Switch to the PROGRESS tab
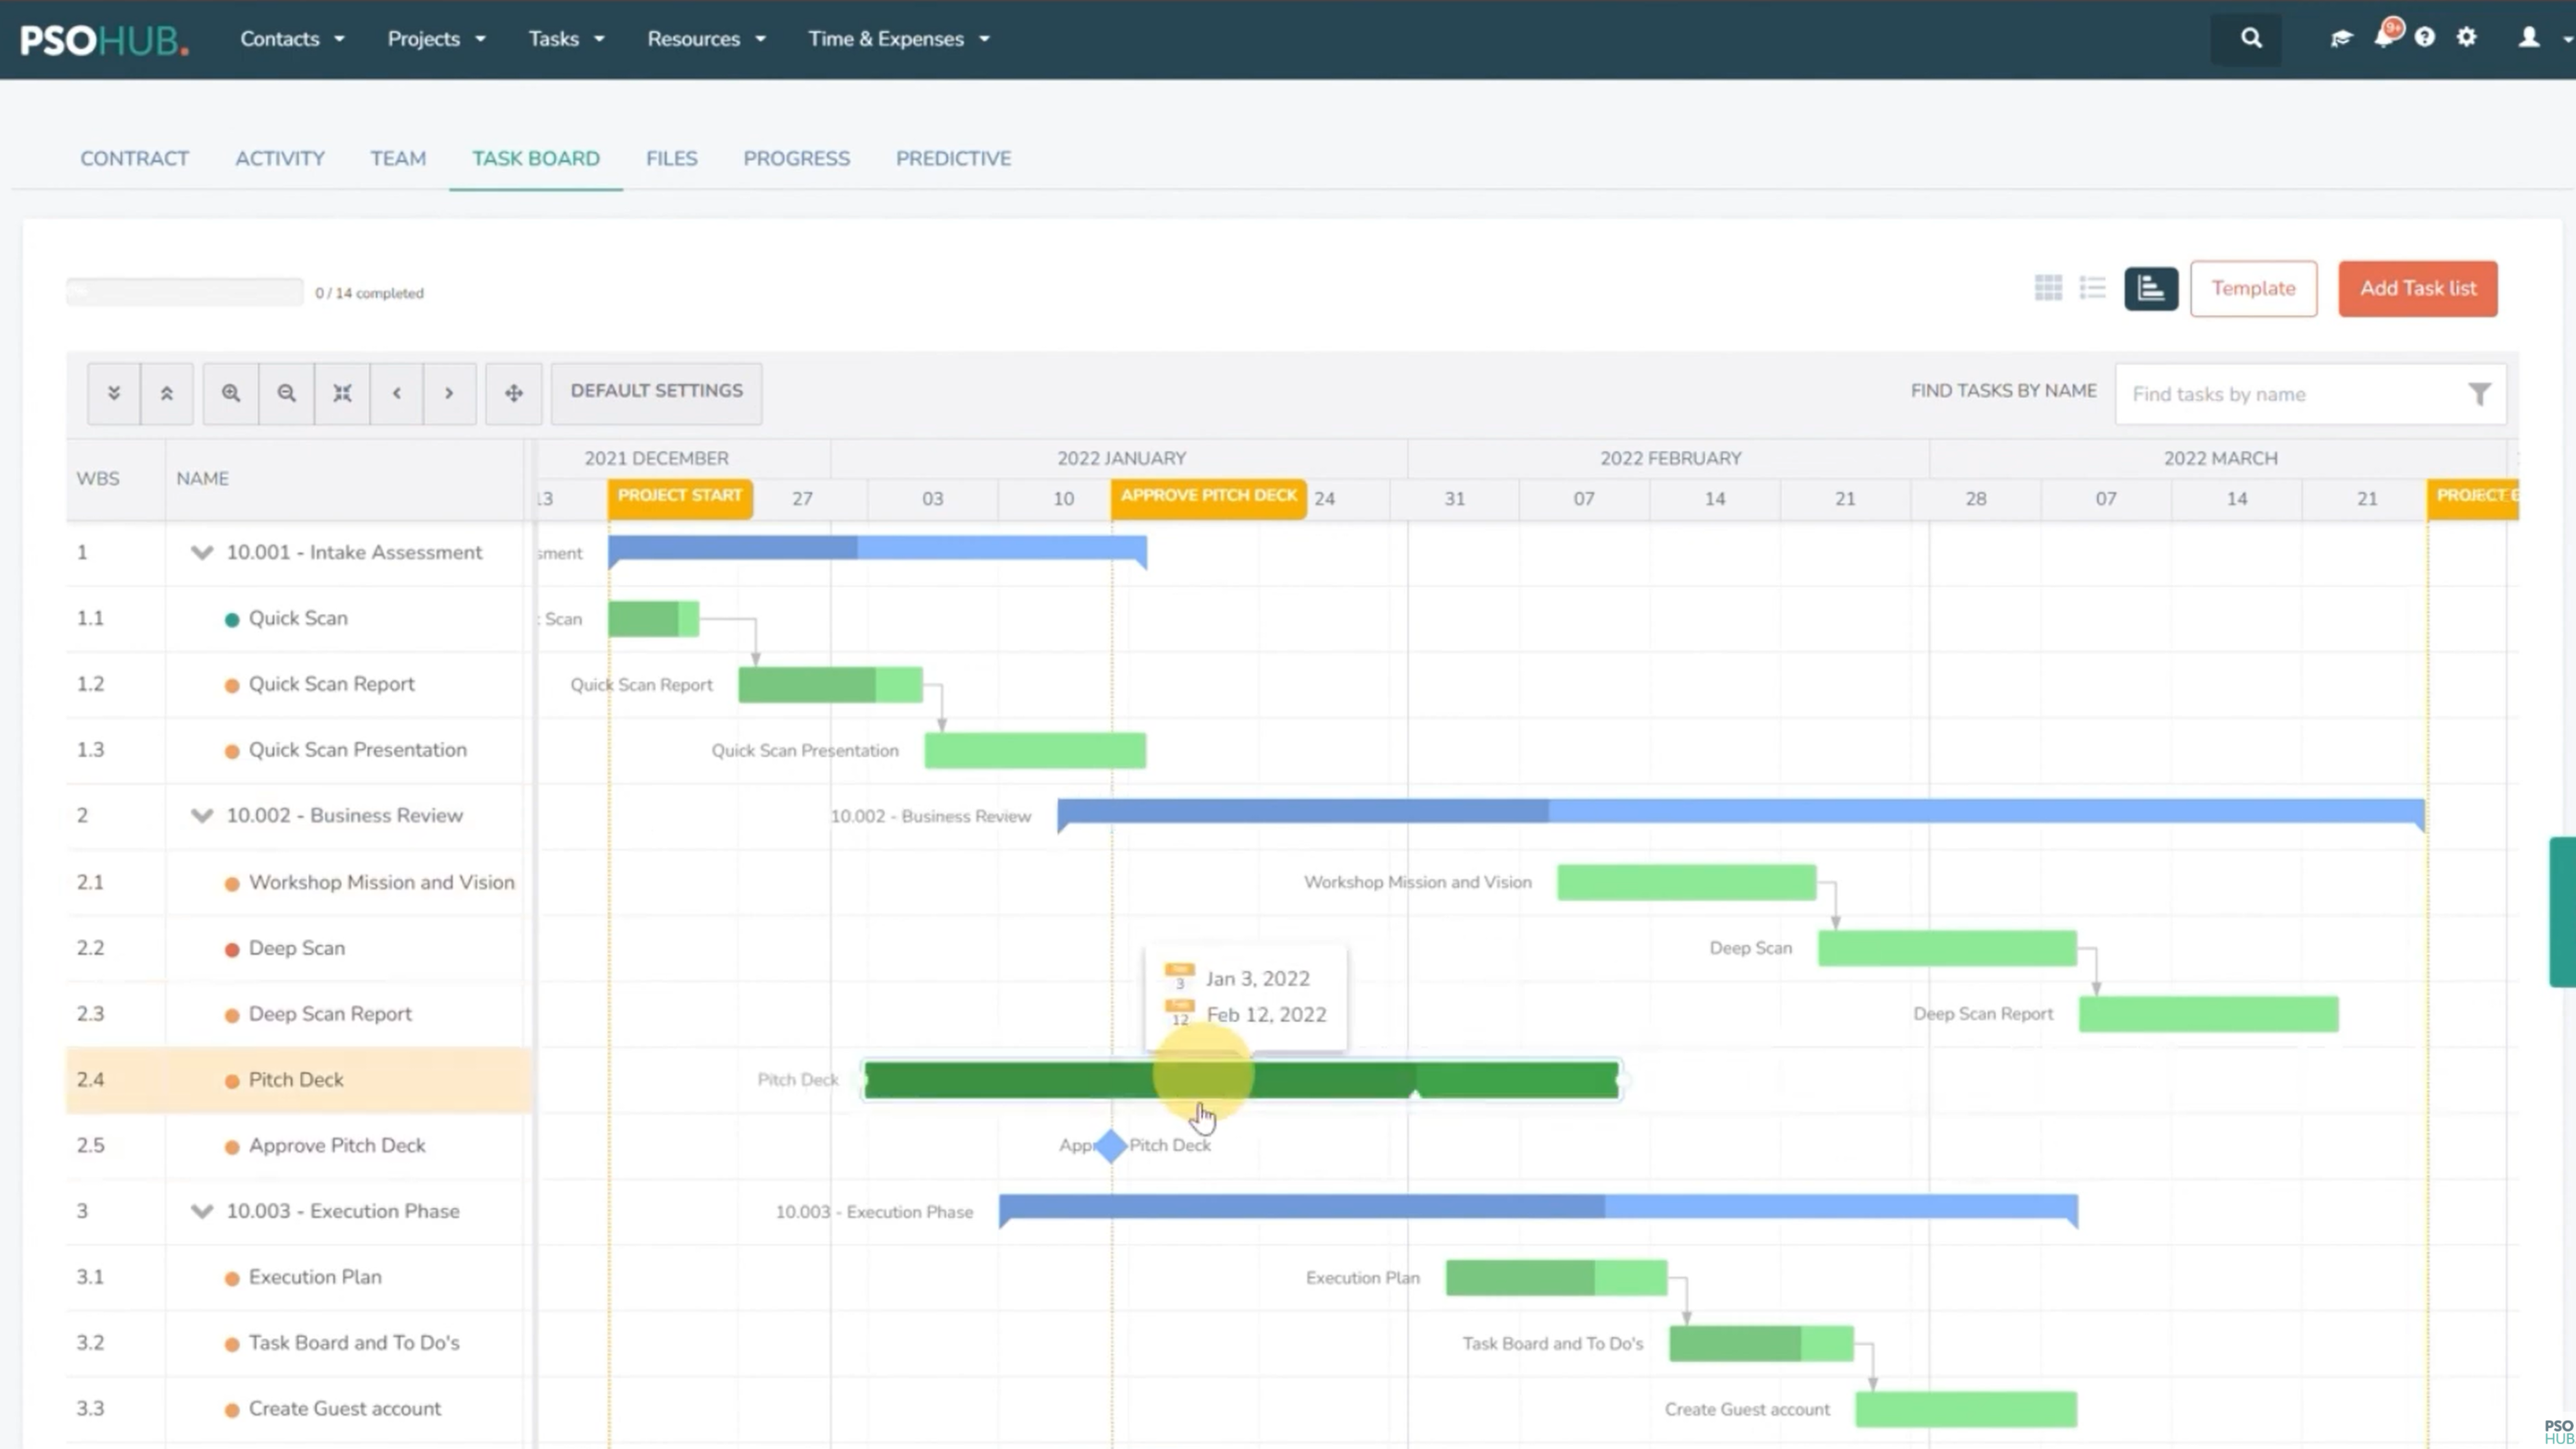The width and height of the screenshot is (2576, 1449). click(x=796, y=158)
